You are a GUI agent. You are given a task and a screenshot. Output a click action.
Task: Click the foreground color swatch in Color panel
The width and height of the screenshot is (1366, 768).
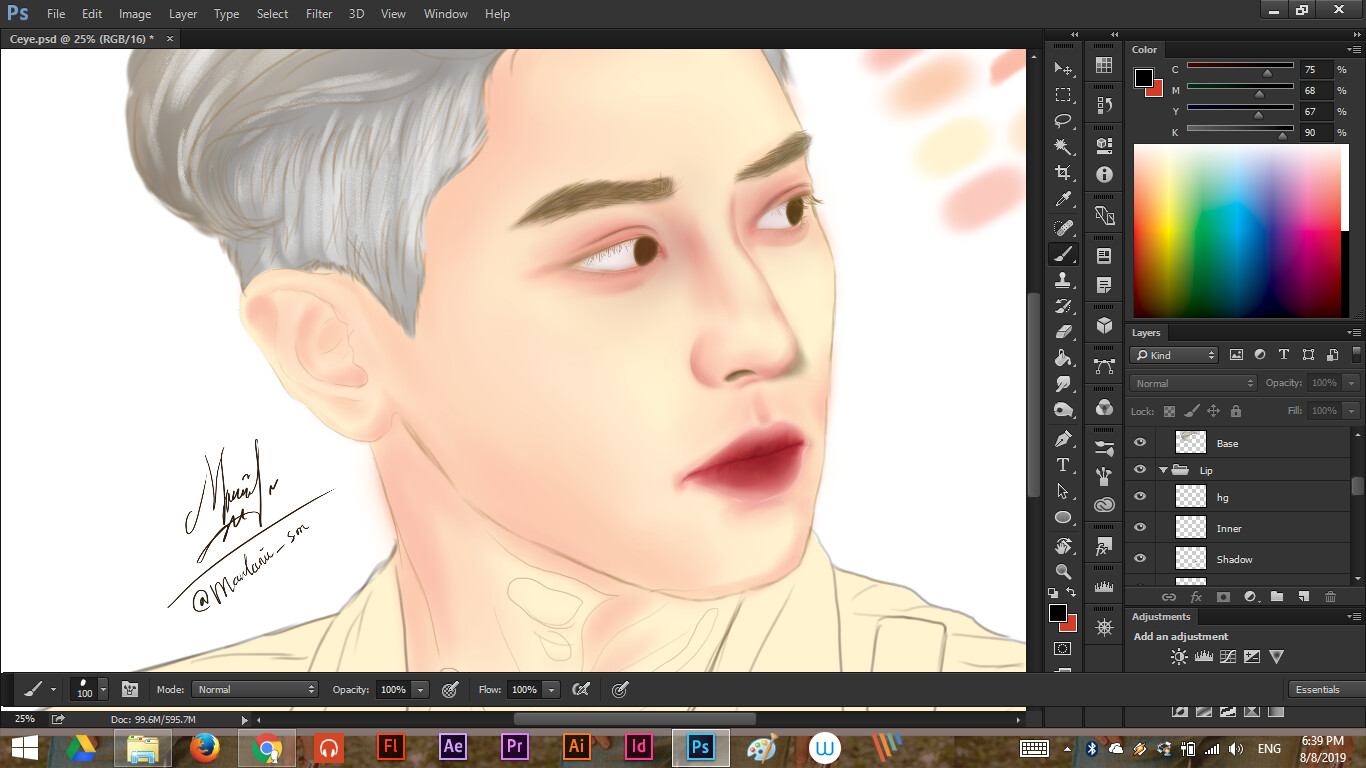point(1144,77)
